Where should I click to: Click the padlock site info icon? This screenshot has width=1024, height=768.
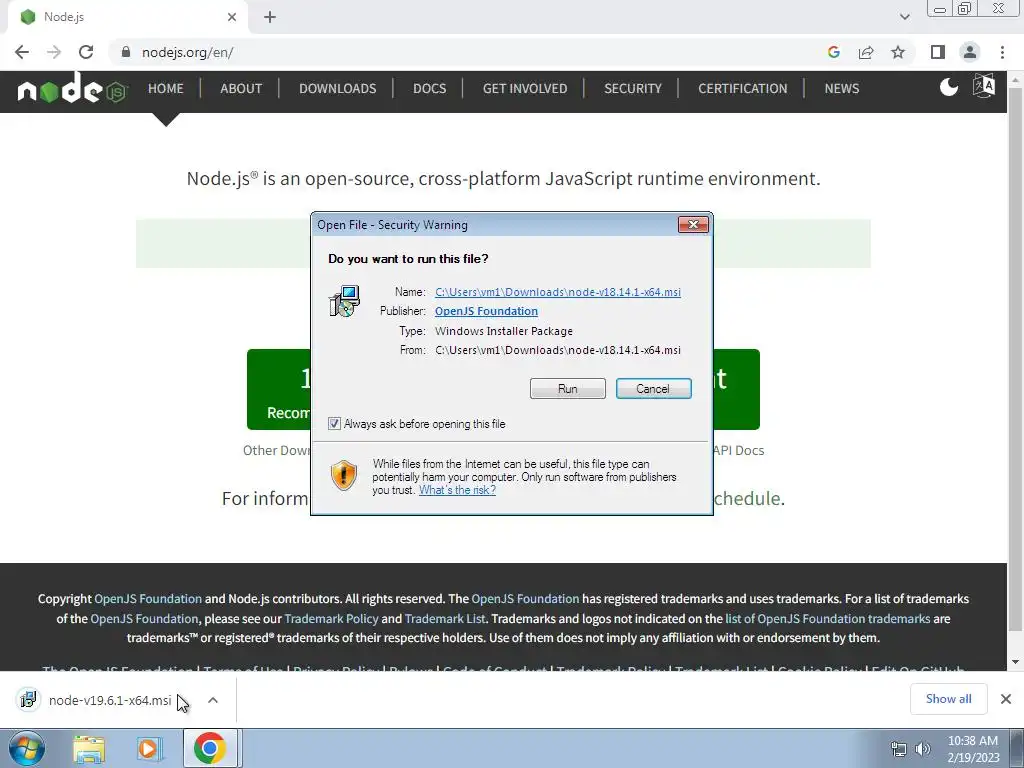click(126, 52)
